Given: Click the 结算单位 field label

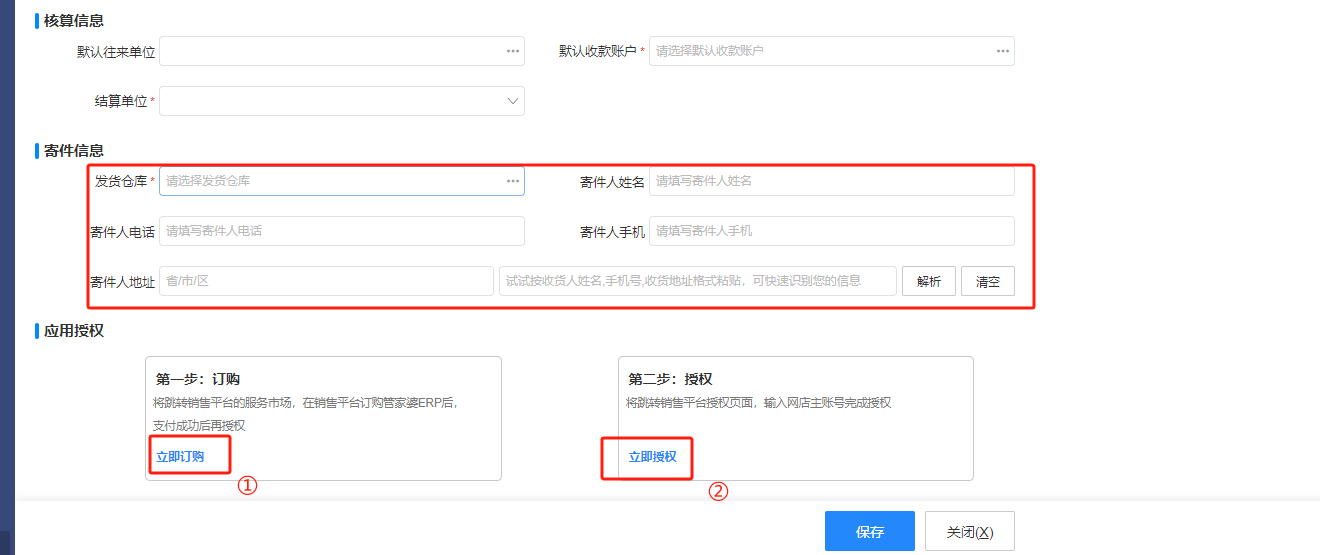Looking at the screenshot, I should pos(121,101).
